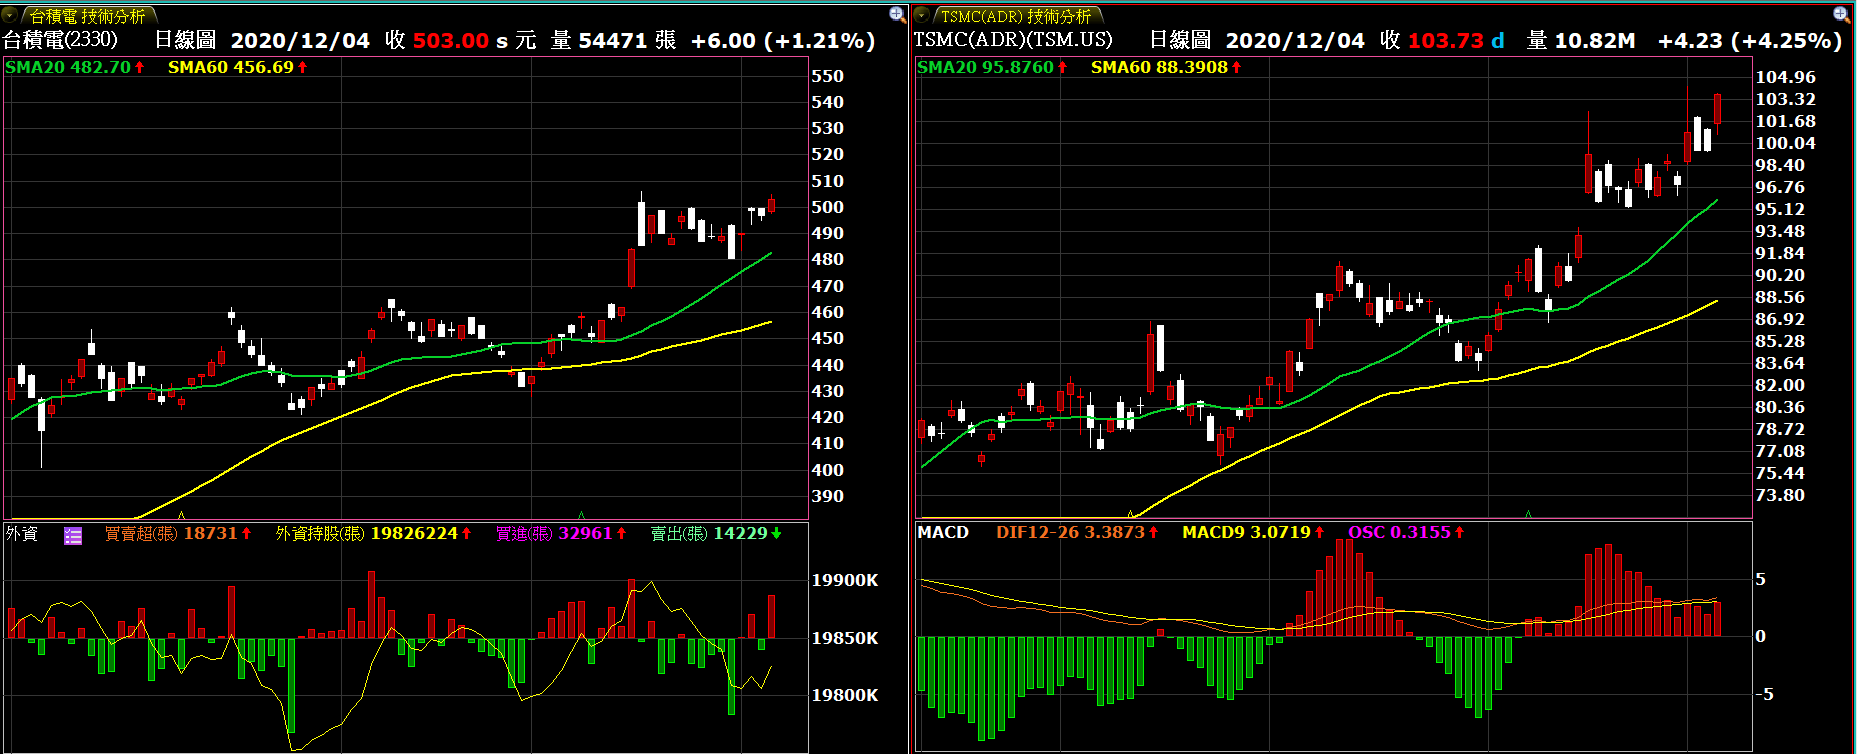1858x754 pixels.
Task: Click the purple list icon next to 外資
Action: click(73, 536)
